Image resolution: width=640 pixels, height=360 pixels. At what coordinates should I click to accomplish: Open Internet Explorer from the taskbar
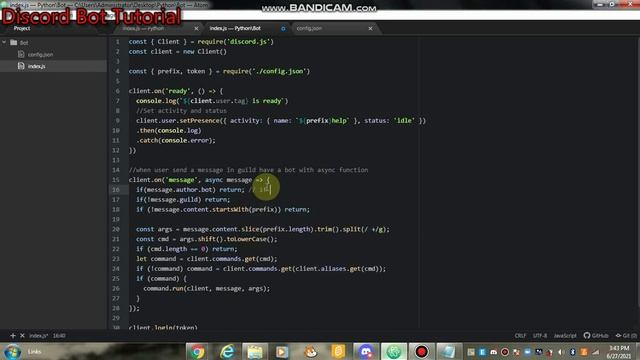227,351
